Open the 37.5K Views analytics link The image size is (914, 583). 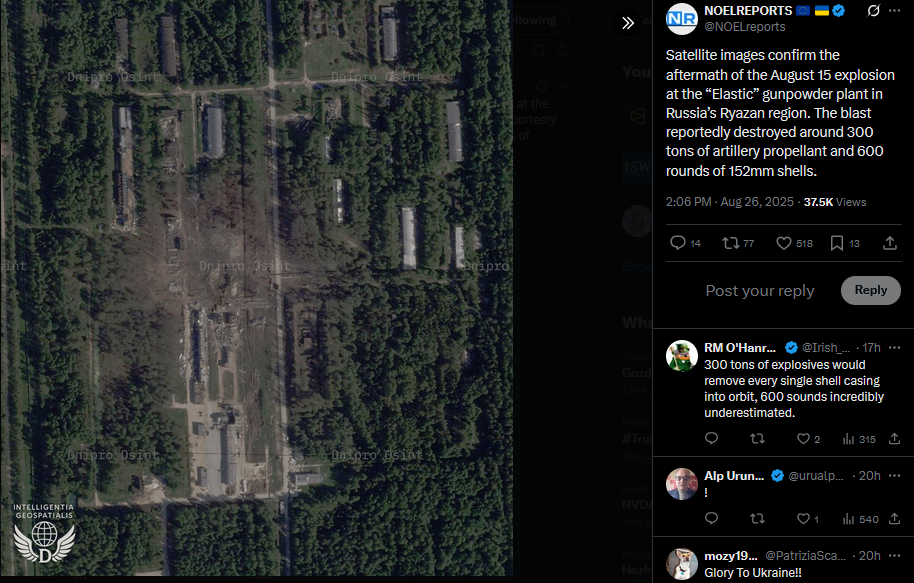point(835,202)
